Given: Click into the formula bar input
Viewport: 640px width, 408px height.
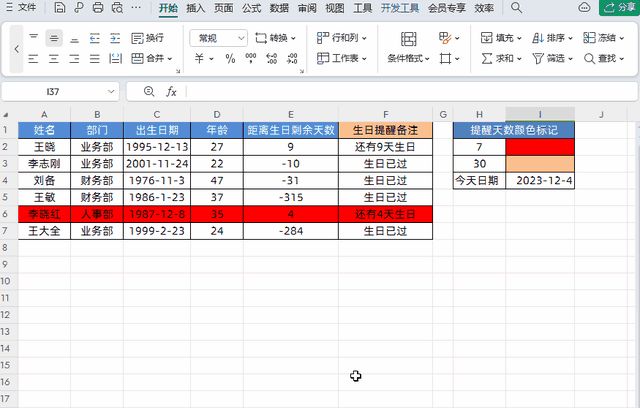Looking at the screenshot, I should pos(410,92).
